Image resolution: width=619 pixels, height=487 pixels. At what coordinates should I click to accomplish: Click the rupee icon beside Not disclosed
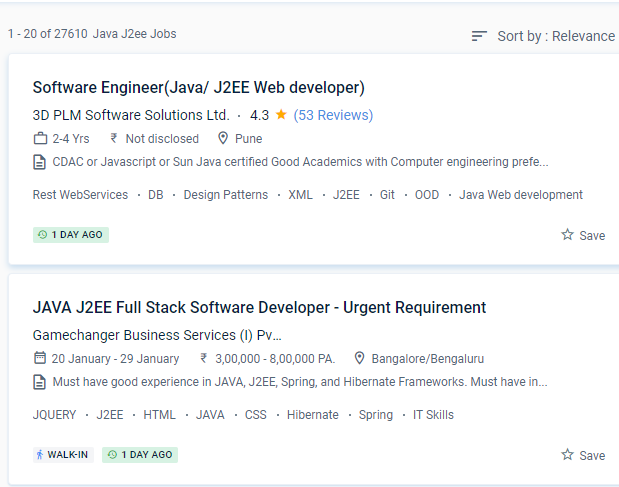click(114, 139)
